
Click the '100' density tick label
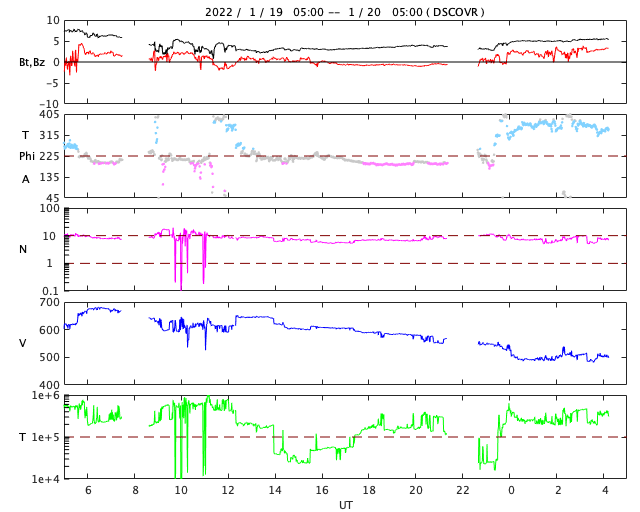click(49, 209)
